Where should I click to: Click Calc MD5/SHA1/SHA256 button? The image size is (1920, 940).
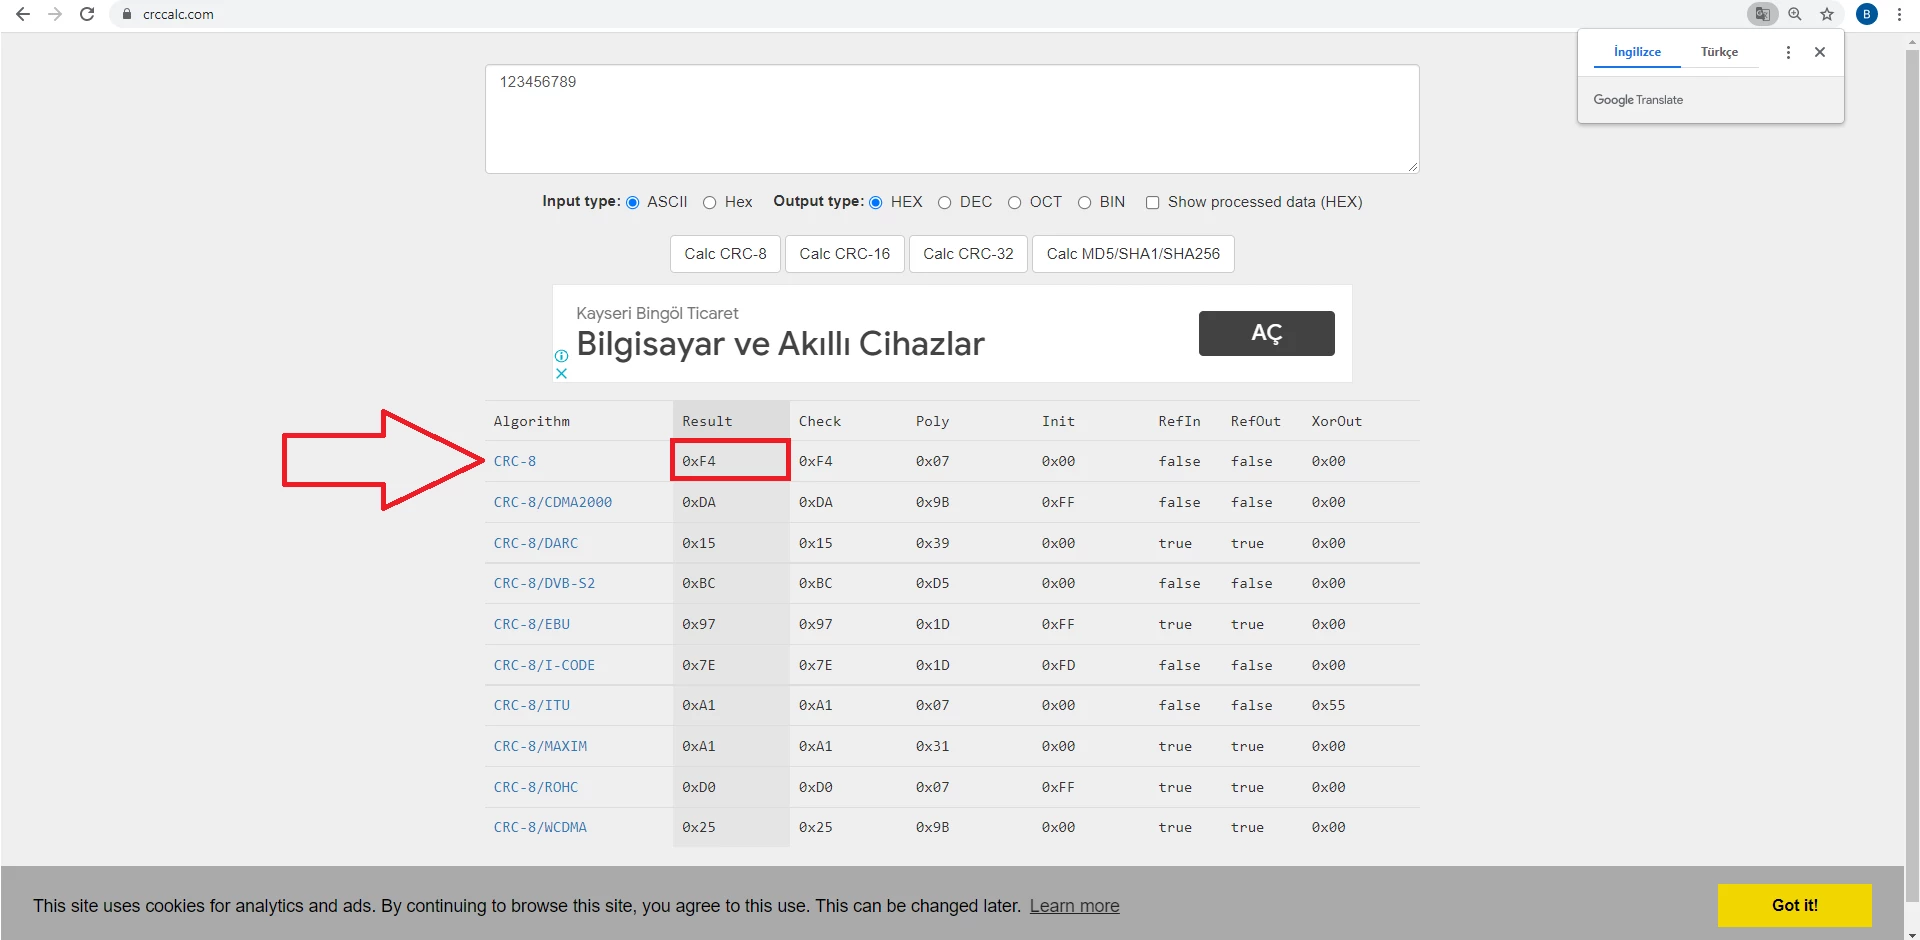tap(1133, 254)
